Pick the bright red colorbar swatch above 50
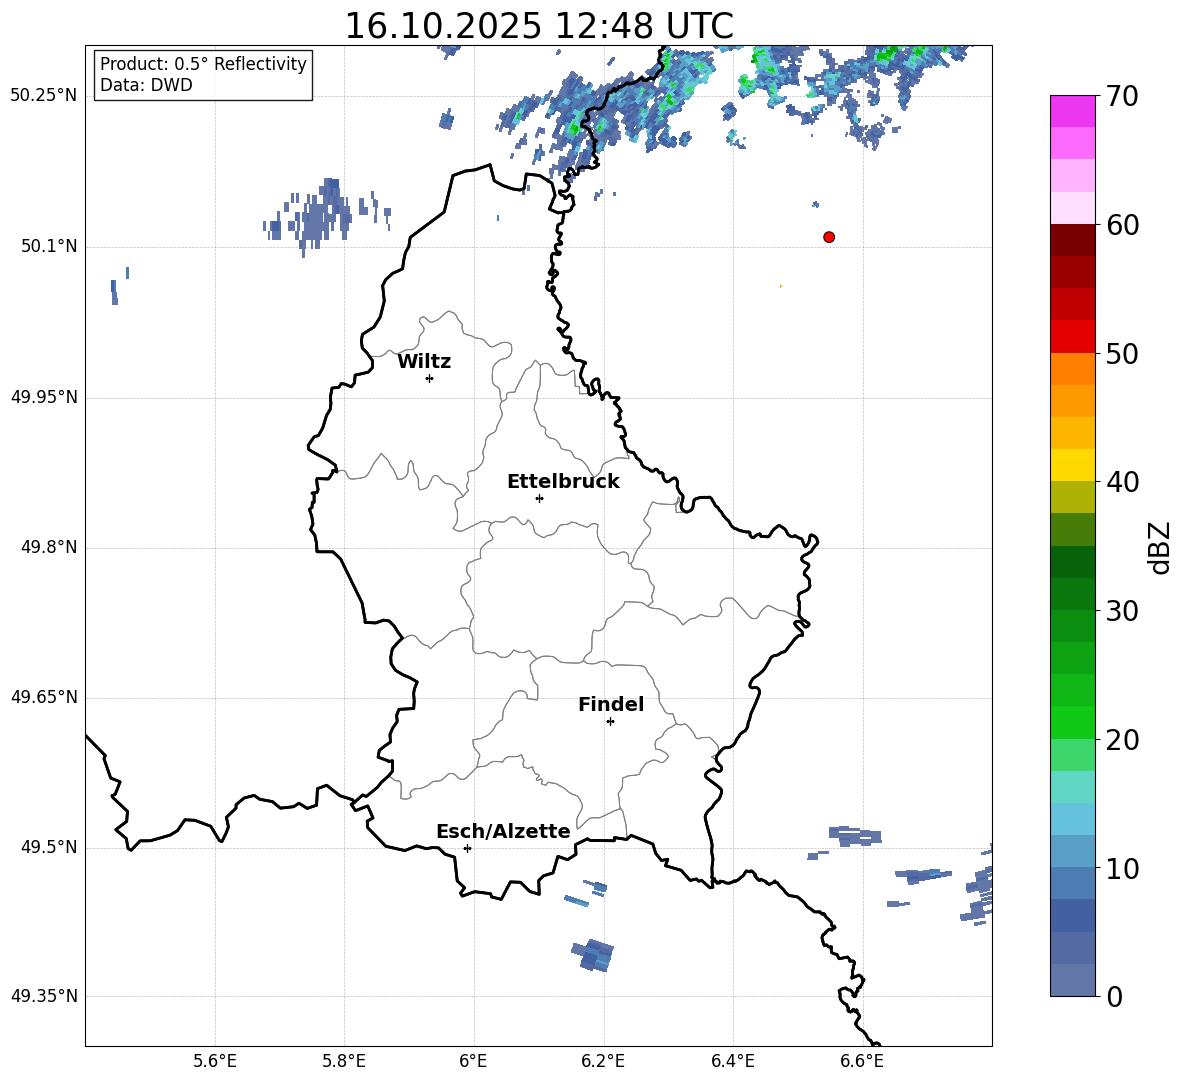1184x1081 pixels. (x=1073, y=336)
